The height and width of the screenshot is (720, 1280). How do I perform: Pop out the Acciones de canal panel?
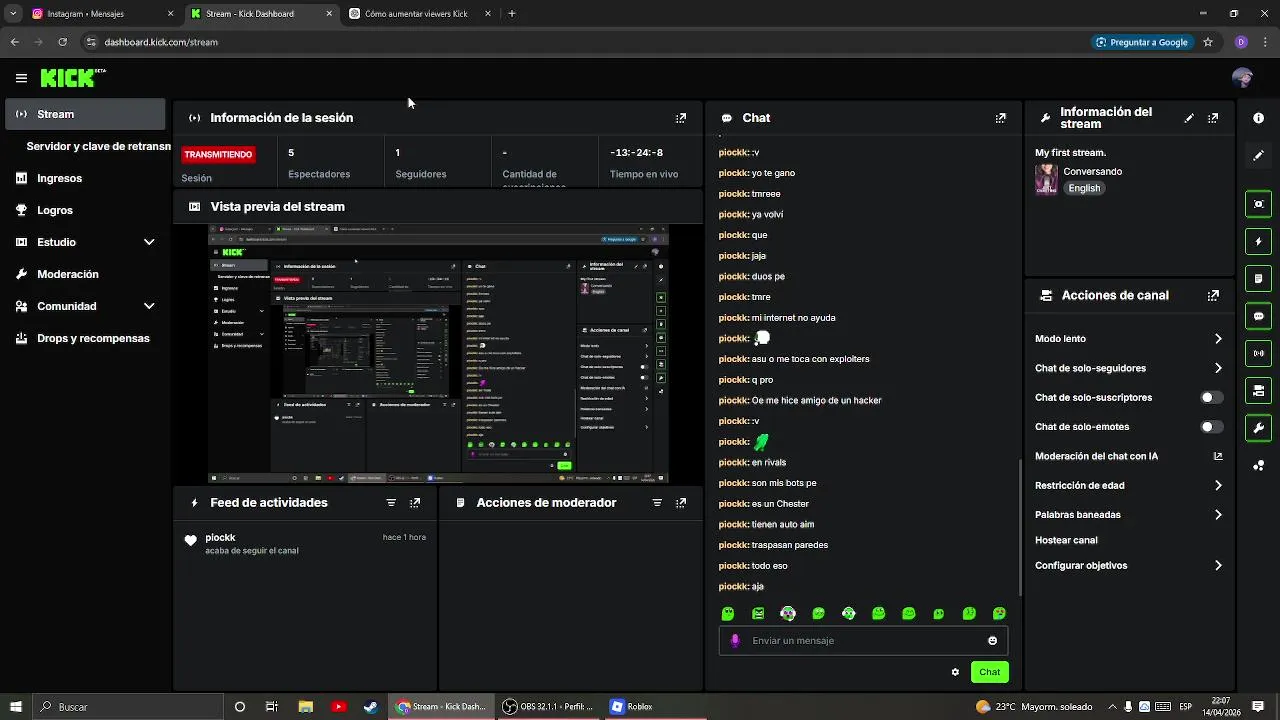click(1213, 296)
